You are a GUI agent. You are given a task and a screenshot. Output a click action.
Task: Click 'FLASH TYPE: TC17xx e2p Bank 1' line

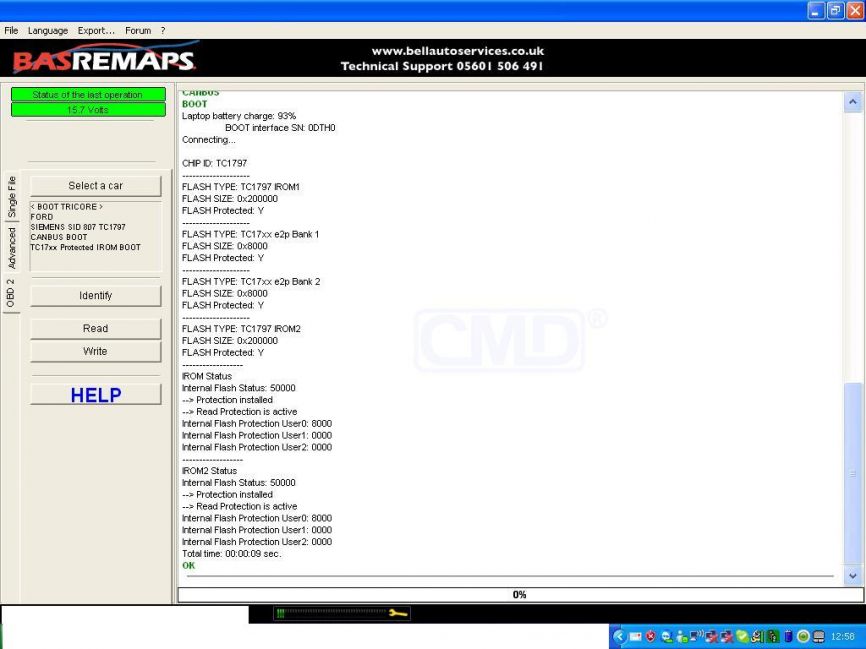click(250, 234)
